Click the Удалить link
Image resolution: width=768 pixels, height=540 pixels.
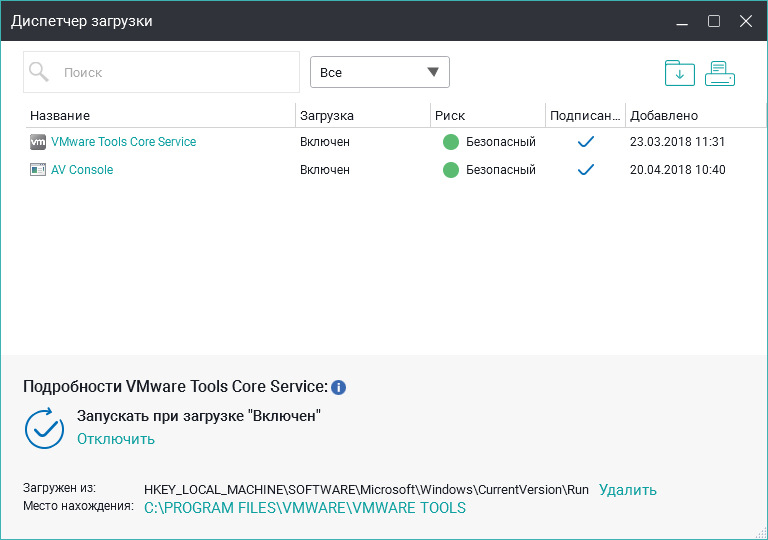click(627, 490)
